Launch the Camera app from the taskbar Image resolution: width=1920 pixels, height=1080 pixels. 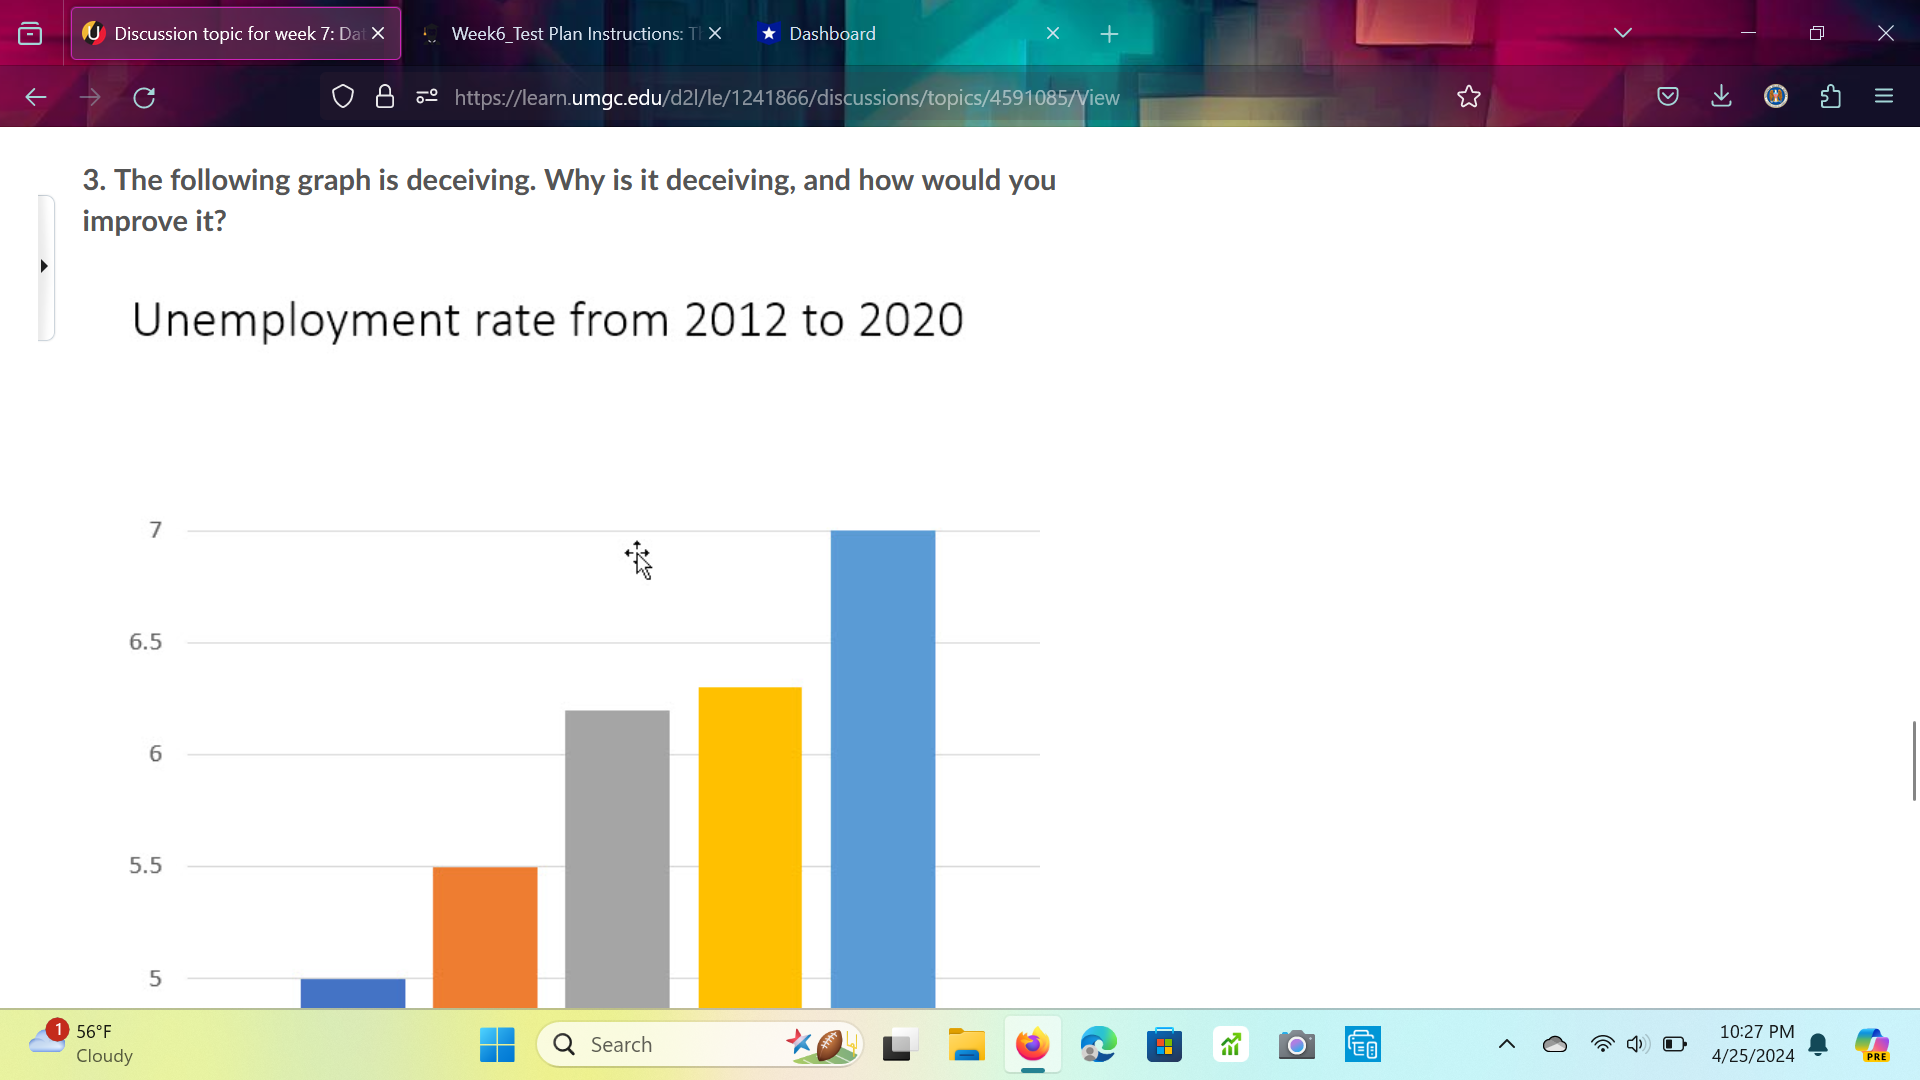point(1296,1044)
